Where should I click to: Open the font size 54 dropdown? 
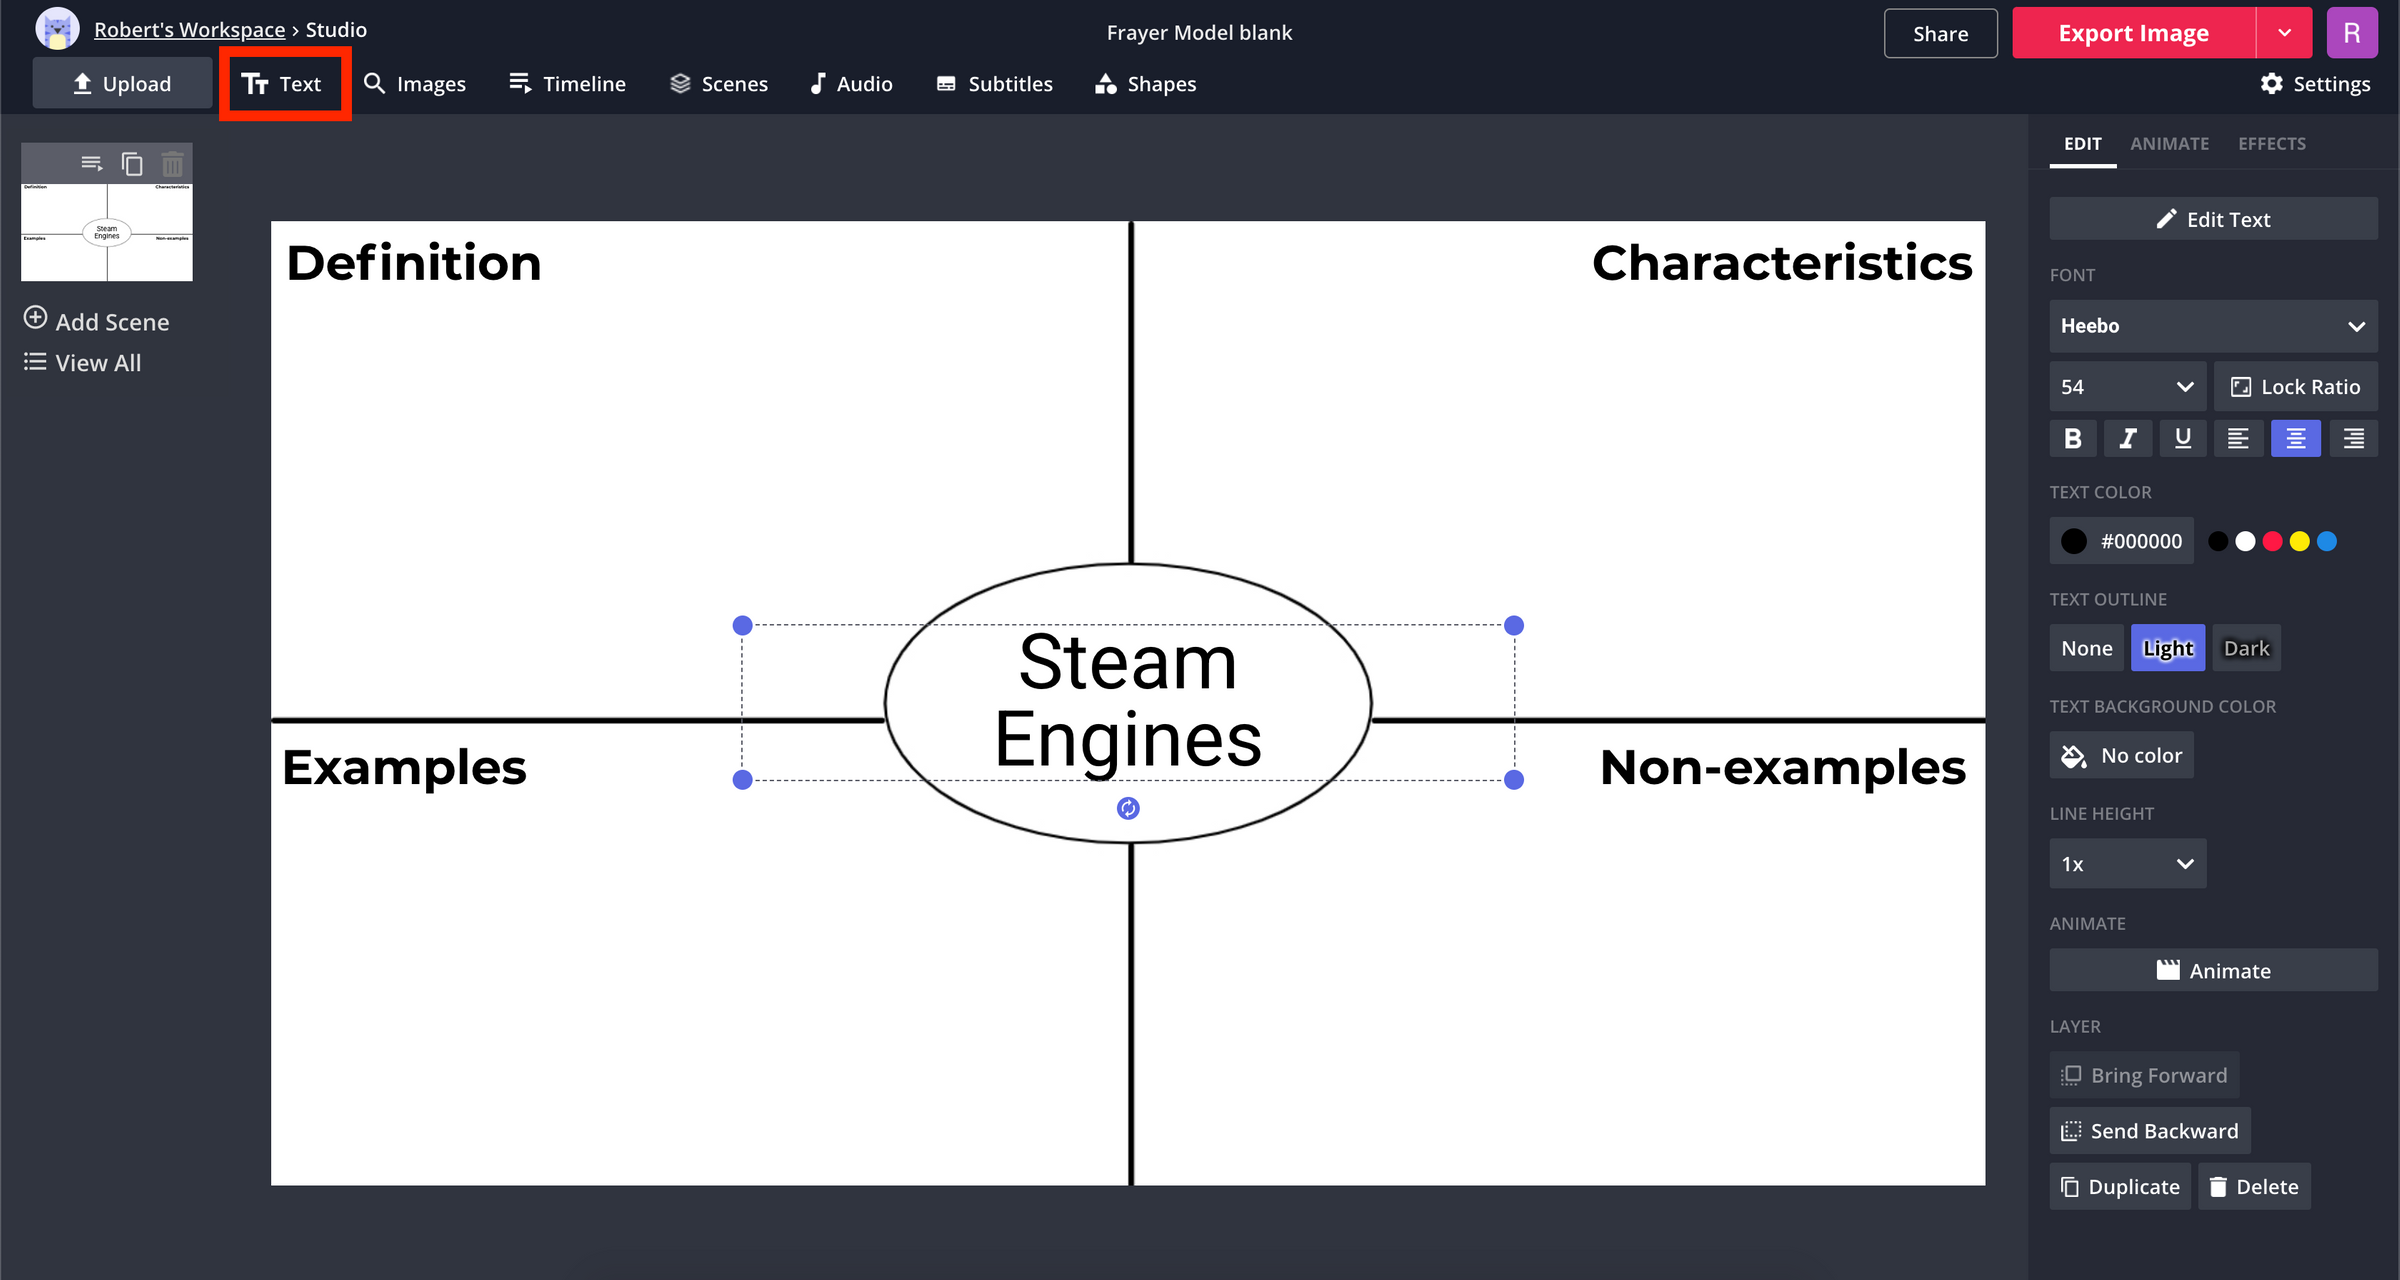[x=2126, y=386]
